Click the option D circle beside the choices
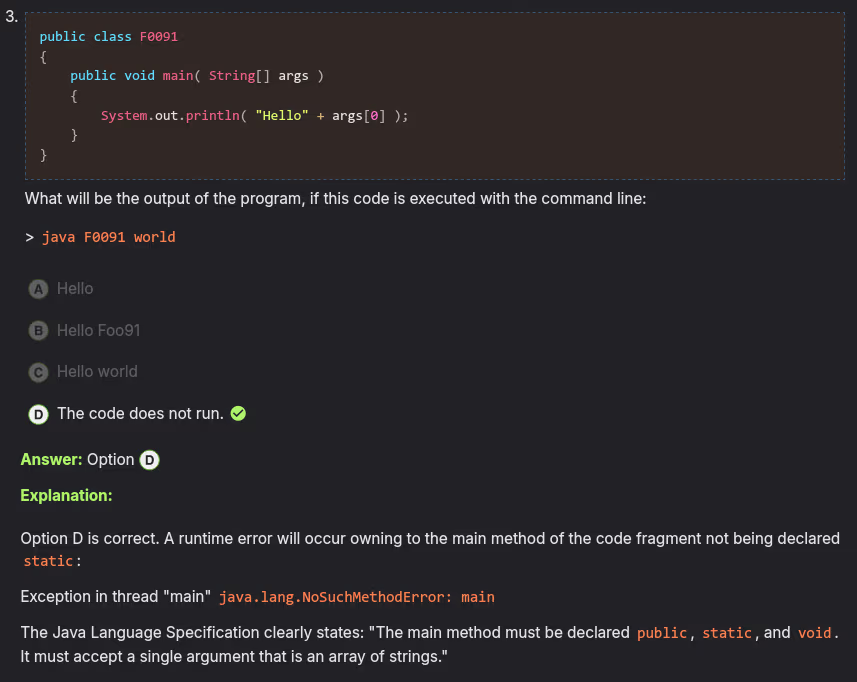This screenshot has width=857, height=682. pos(38,414)
